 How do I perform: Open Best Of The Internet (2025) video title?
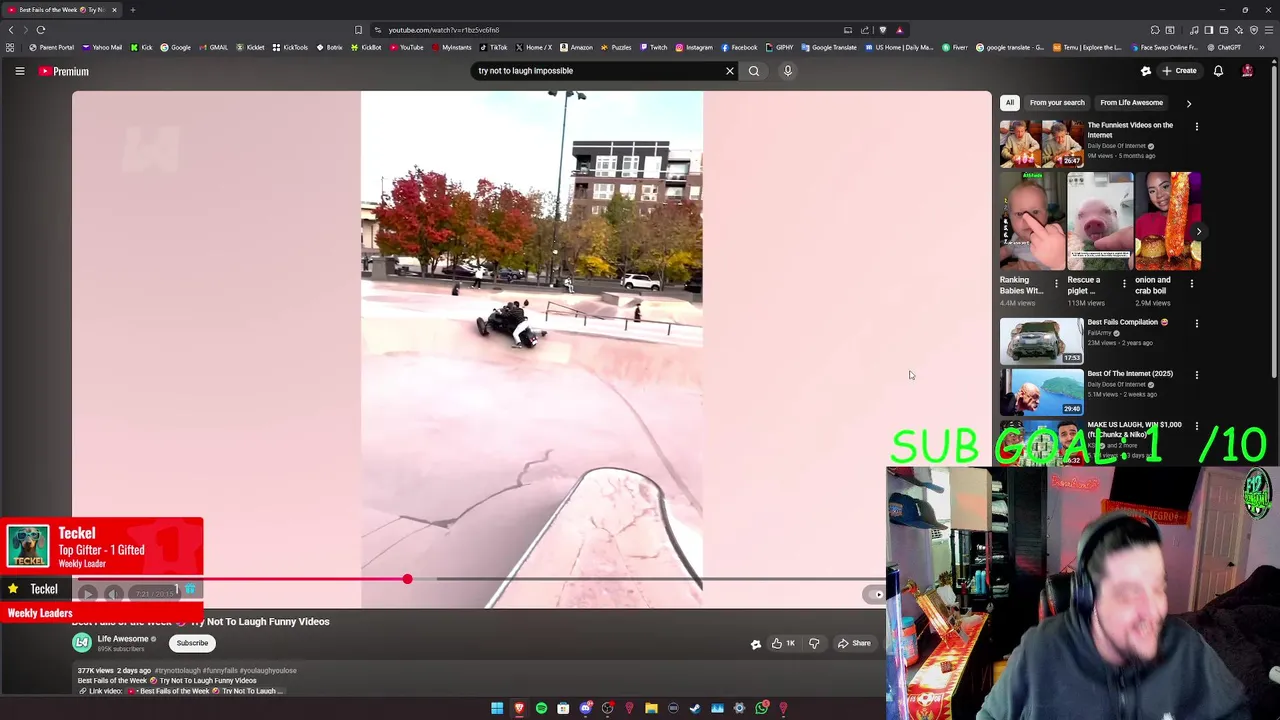coord(1130,374)
